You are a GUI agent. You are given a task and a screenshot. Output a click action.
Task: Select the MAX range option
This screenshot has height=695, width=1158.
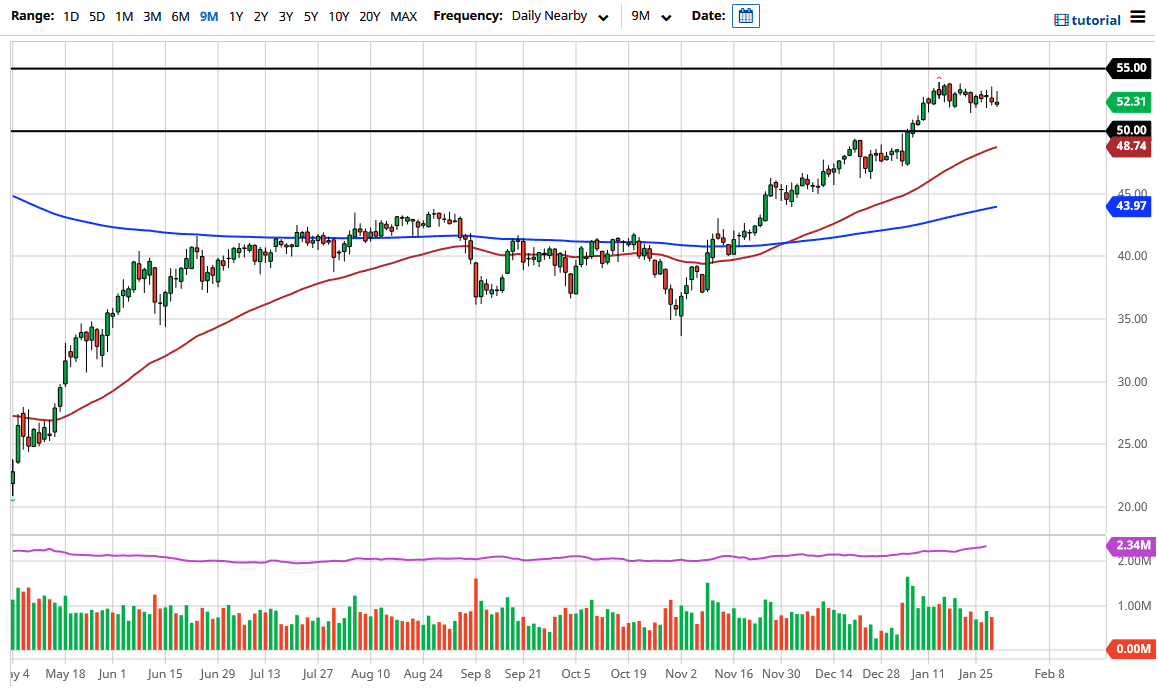[403, 16]
